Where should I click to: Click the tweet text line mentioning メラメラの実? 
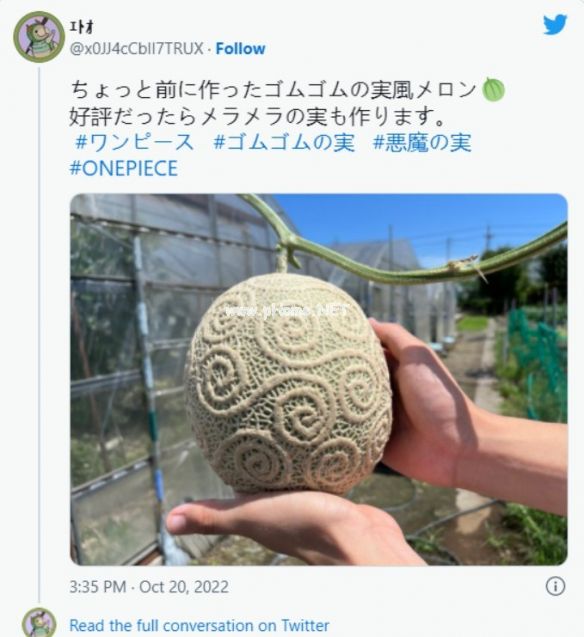pyautogui.click(x=257, y=117)
